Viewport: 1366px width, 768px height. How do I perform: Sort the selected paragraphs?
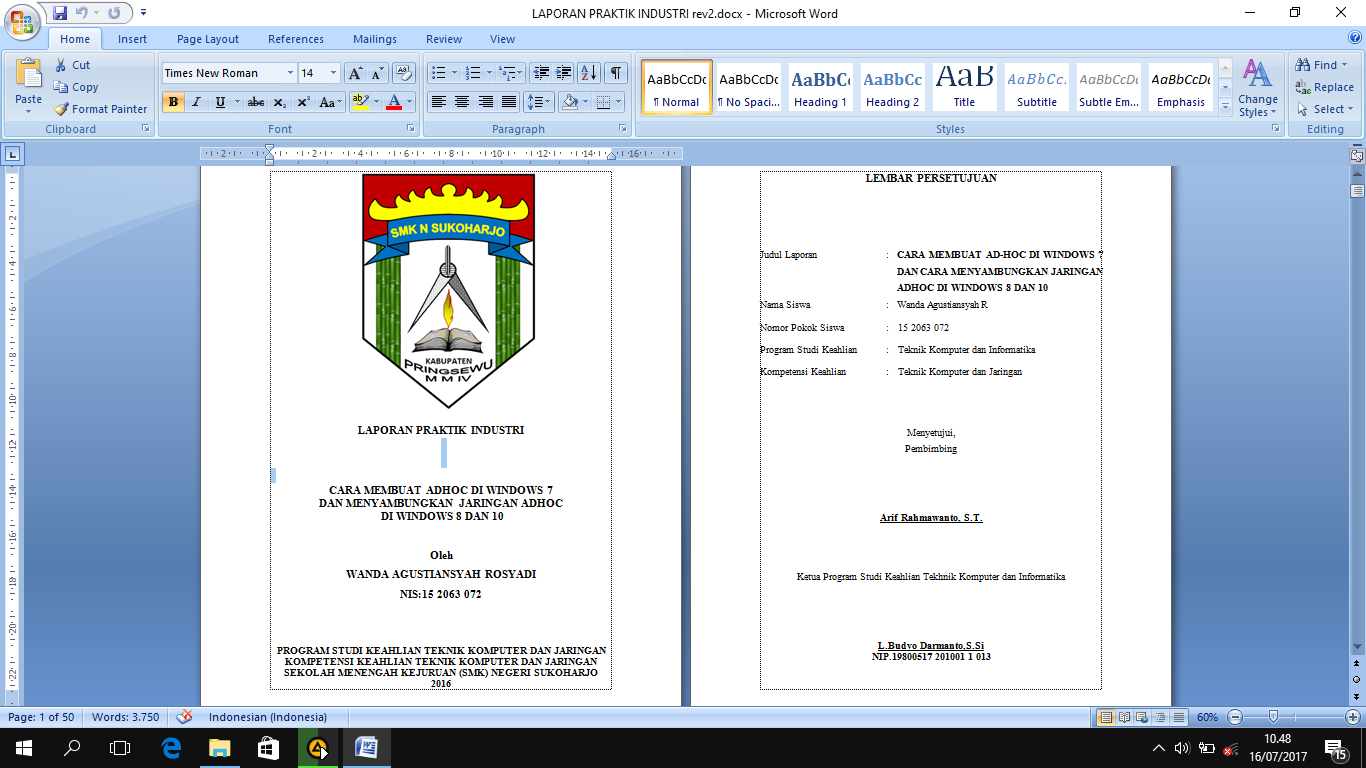(x=589, y=73)
